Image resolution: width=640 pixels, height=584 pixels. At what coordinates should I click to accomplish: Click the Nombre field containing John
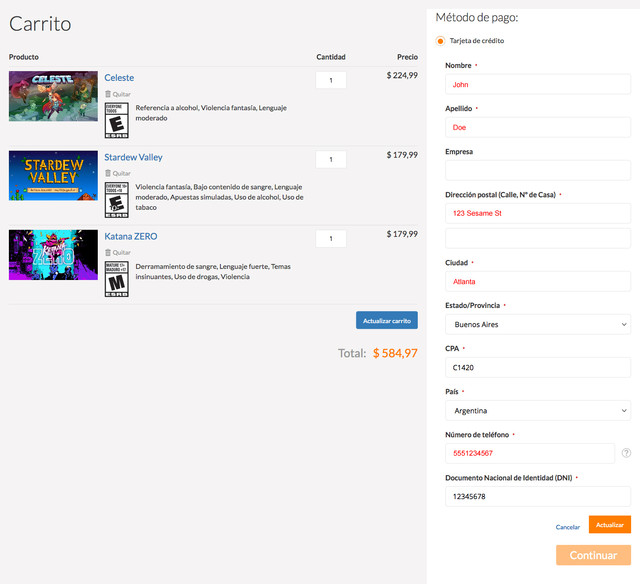coord(538,84)
